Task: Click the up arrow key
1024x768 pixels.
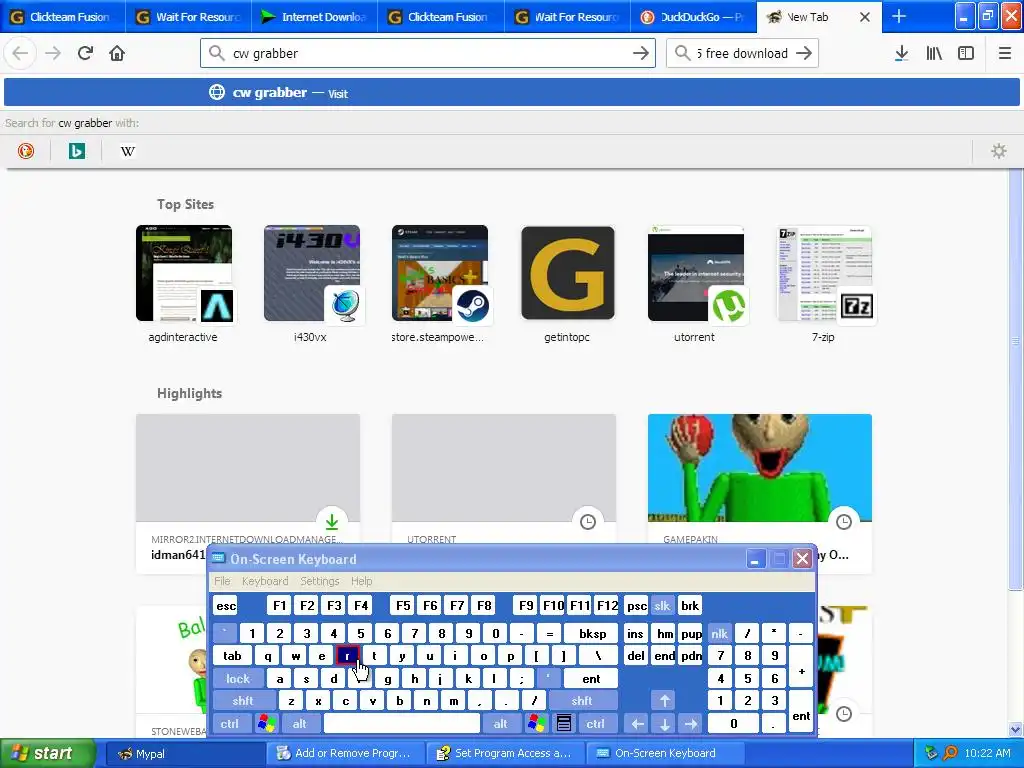Action: pos(664,701)
